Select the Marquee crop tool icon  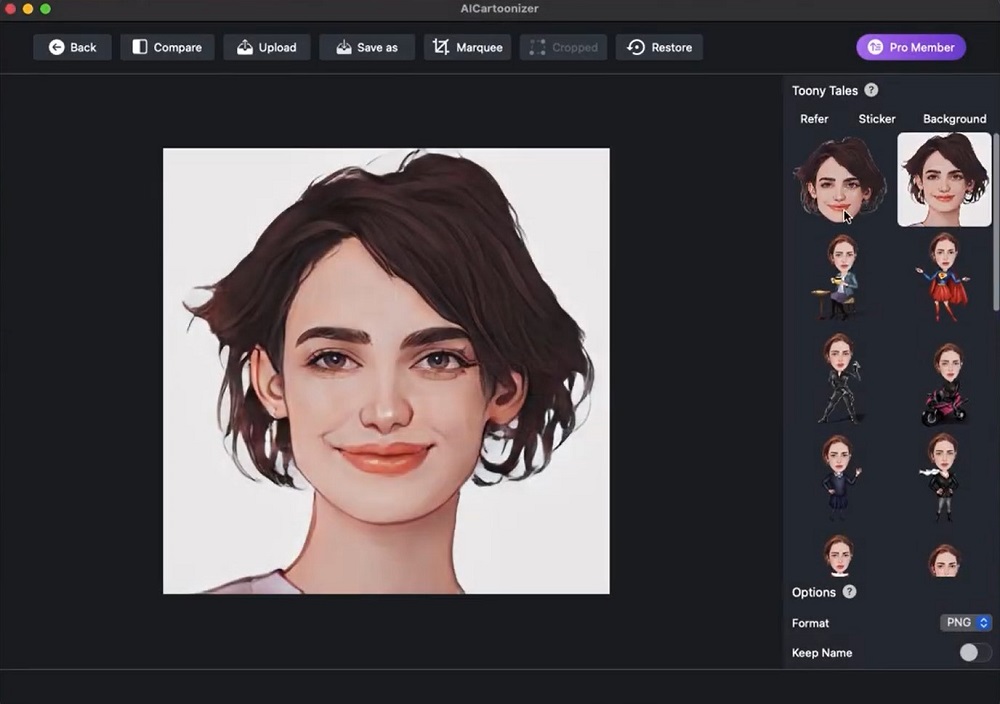pyautogui.click(x=440, y=46)
